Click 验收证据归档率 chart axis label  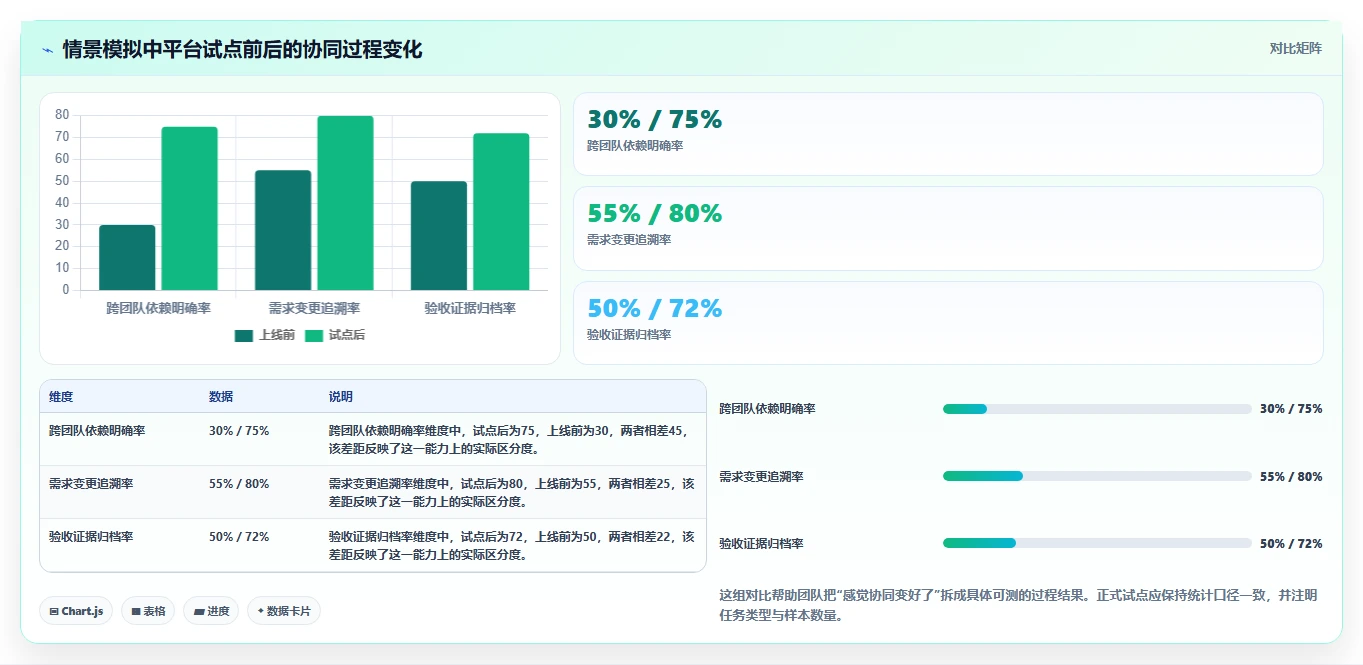pyautogui.click(x=470, y=308)
